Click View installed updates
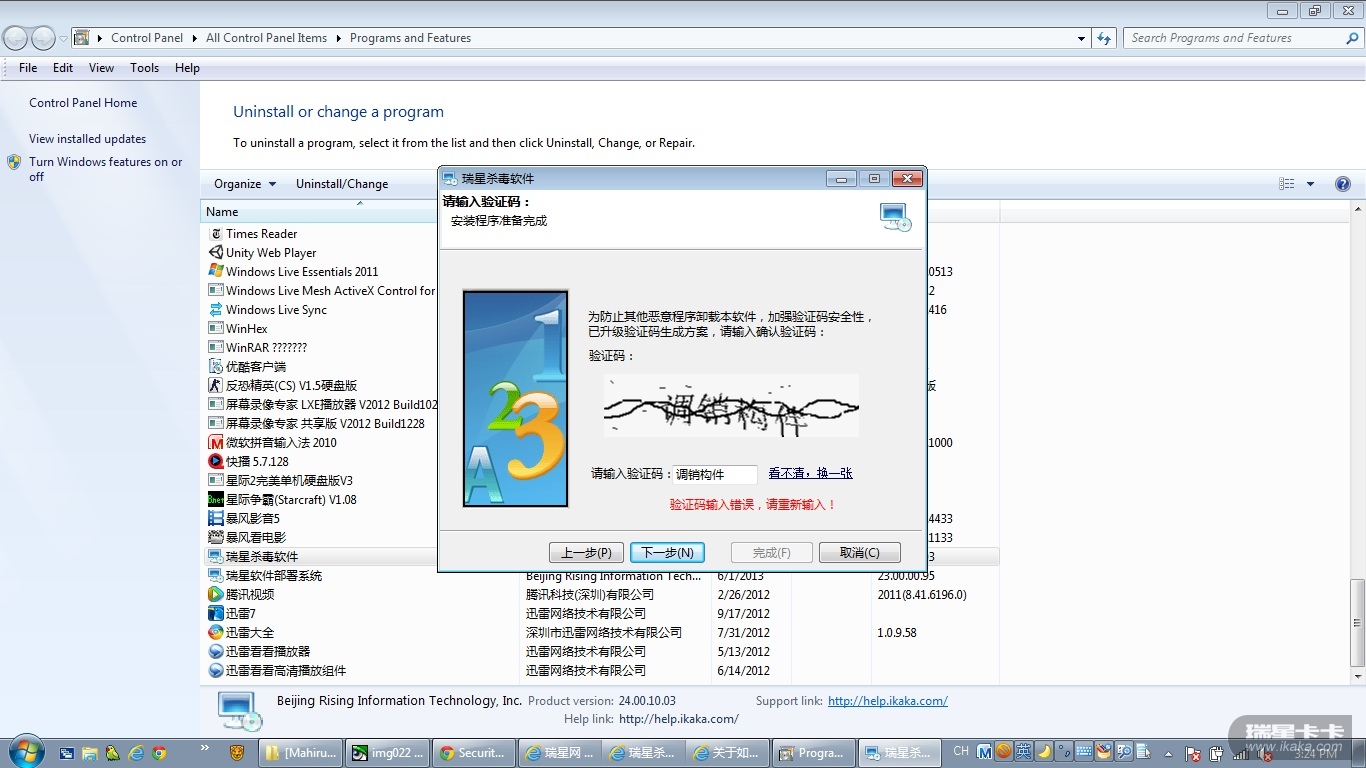Viewport: 1366px width, 768px height. [88, 139]
